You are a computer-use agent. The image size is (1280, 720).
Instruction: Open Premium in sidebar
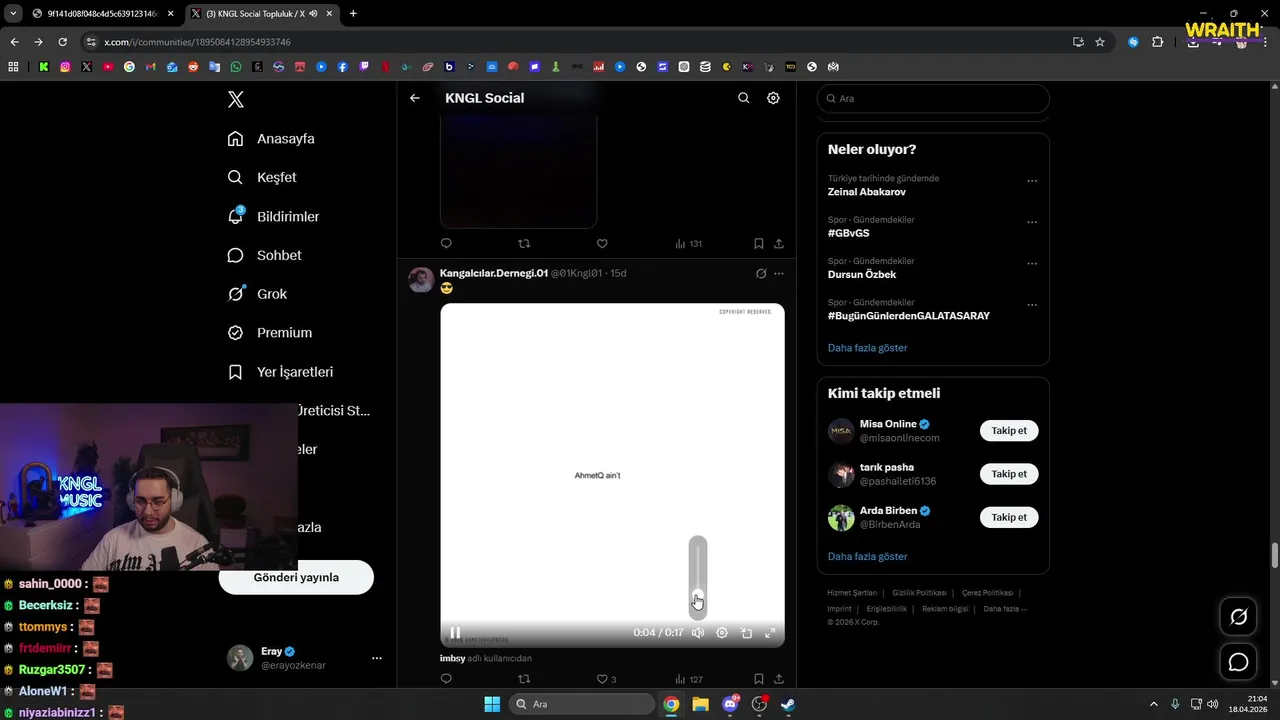(269, 333)
